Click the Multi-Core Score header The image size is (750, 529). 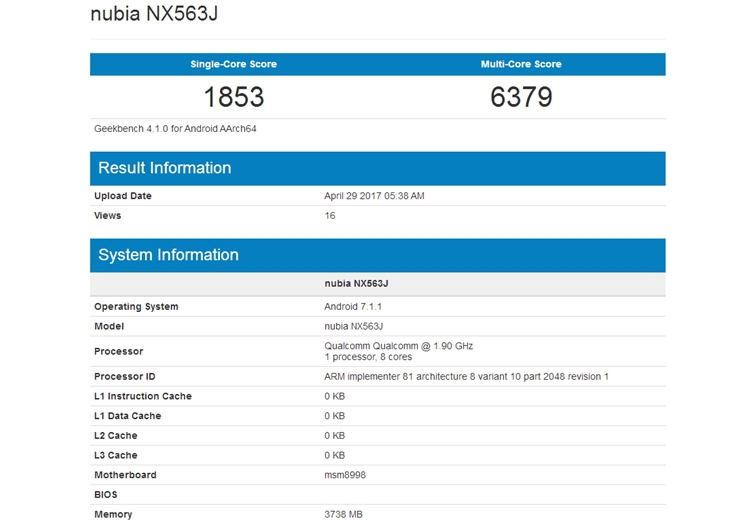pos(521,64)
